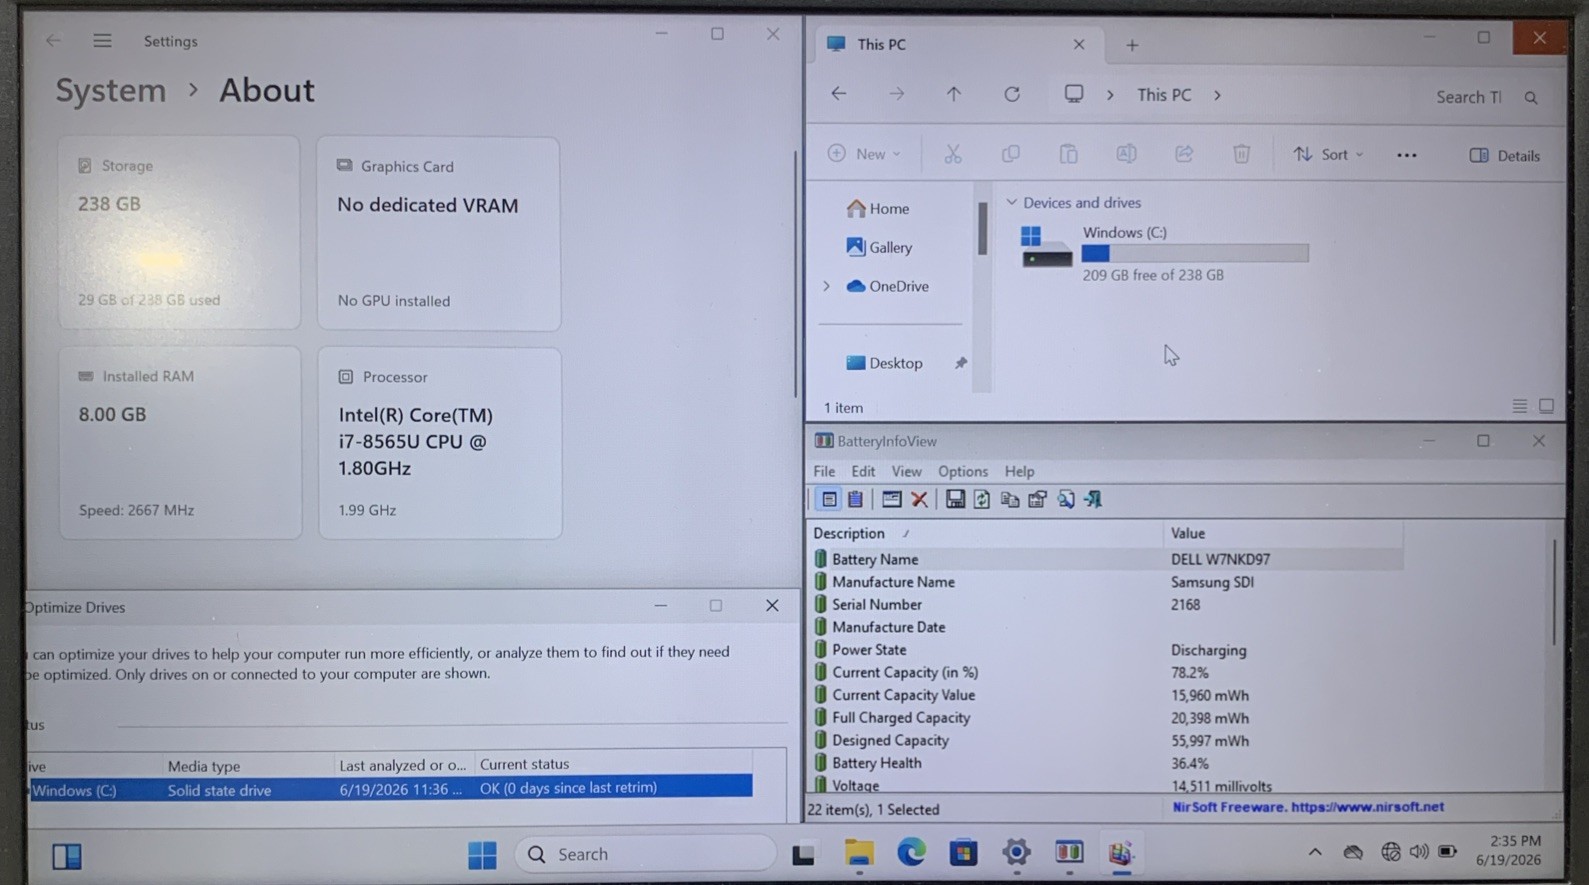Click the Paste icon in Explorer toolbar
1589x885 pixels.
point(1068,154)
